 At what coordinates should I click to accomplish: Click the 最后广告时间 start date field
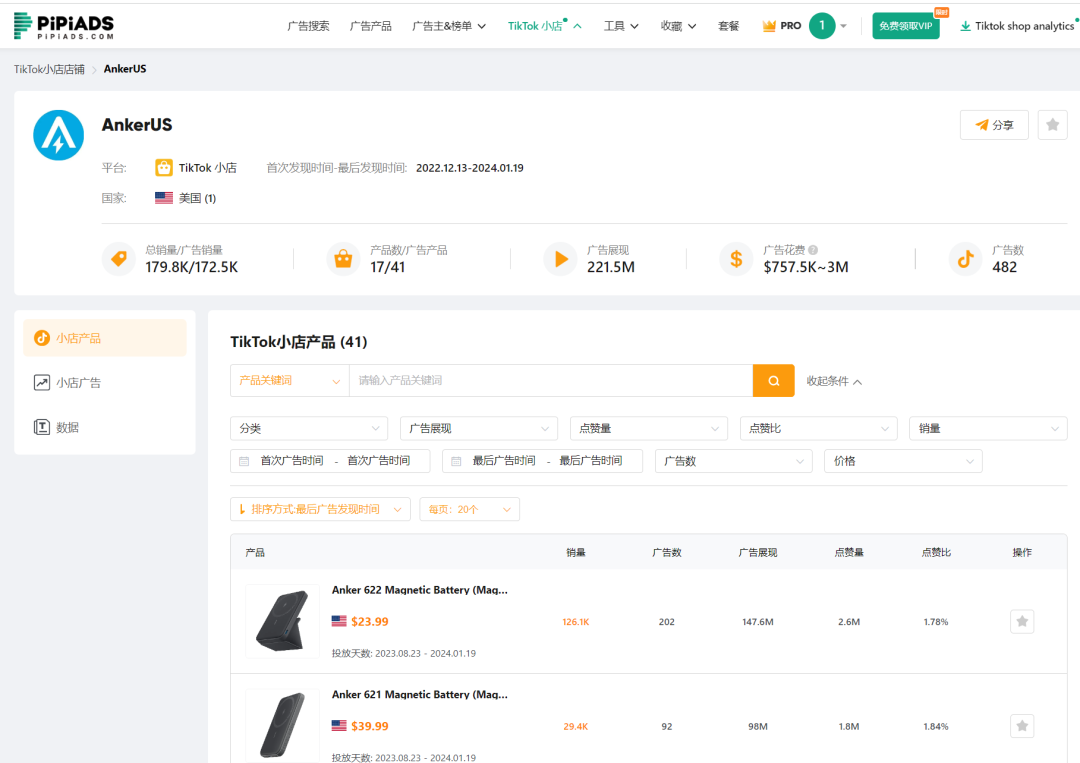(x=503, y=461)
